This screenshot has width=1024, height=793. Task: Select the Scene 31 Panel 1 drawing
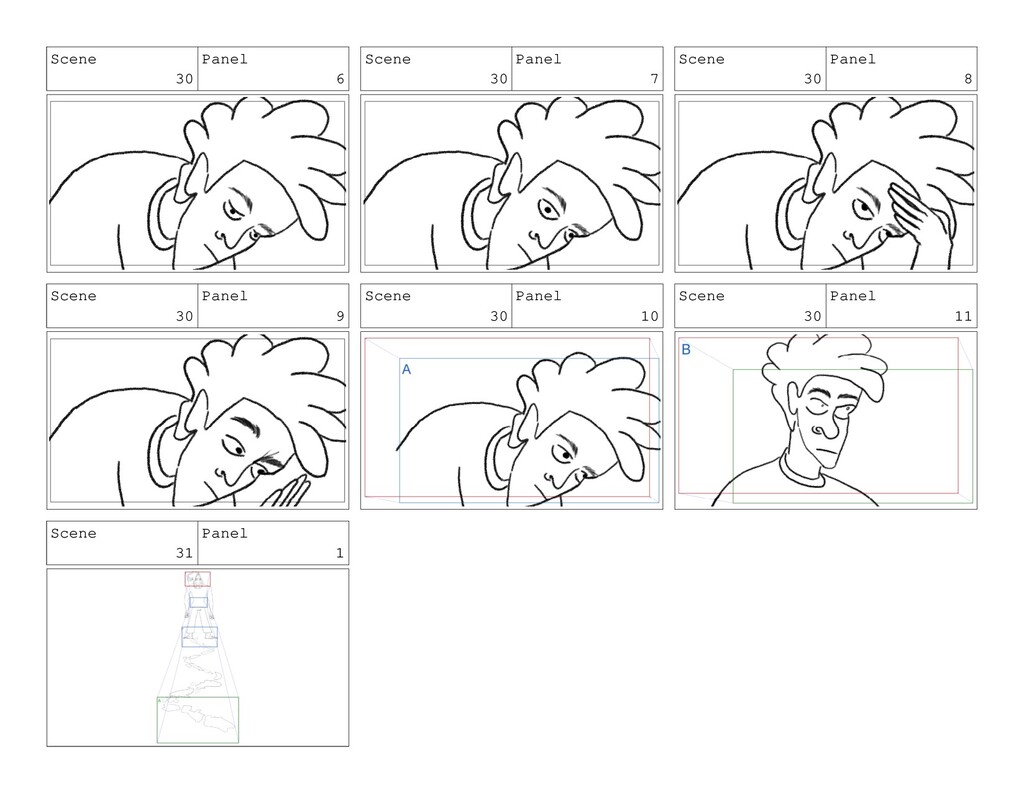pos(198,658)
